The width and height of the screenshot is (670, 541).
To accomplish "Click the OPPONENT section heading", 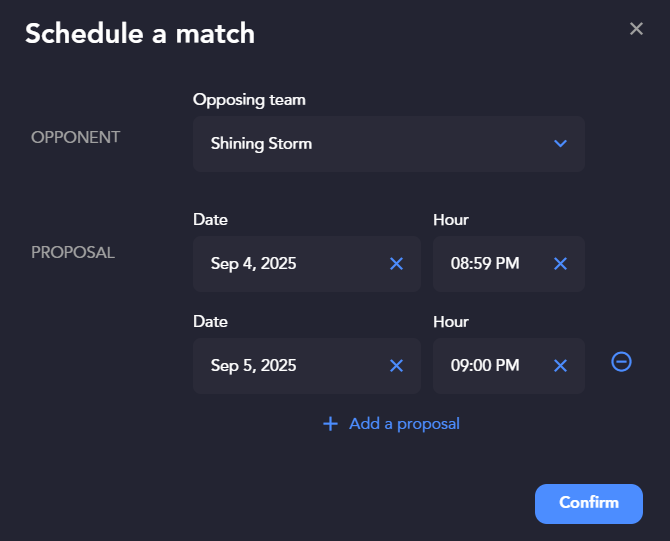I will coord(75,138).
